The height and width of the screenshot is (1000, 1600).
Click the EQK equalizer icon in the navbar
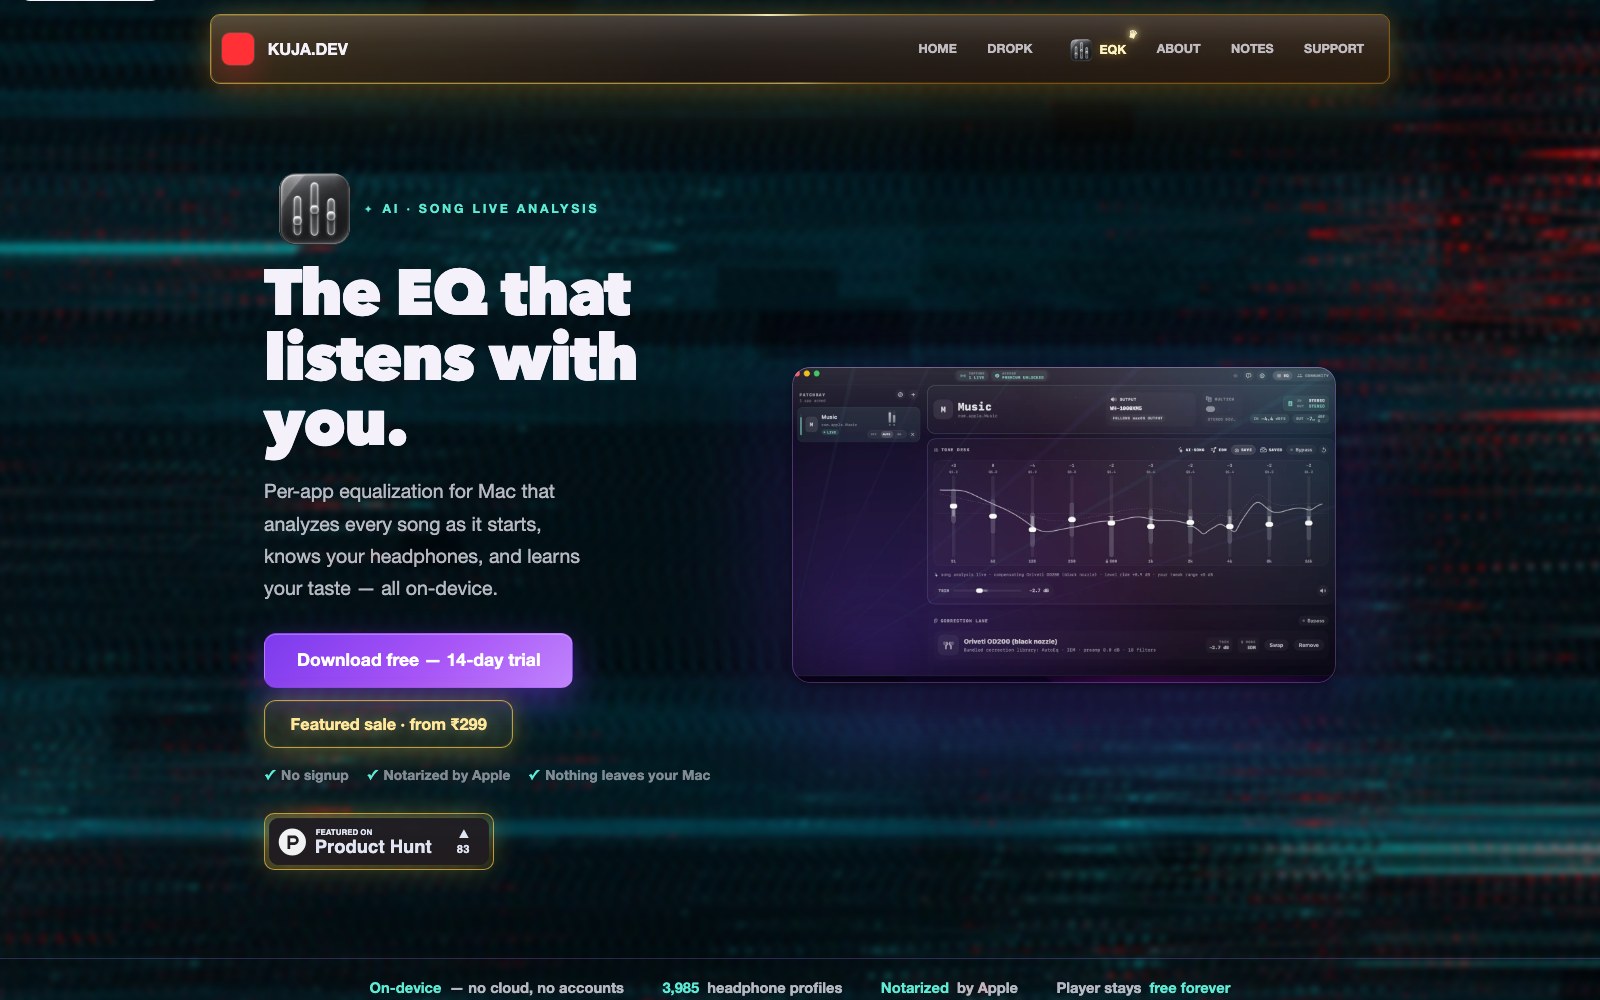pyautogui.click(x=1080, y=49)
